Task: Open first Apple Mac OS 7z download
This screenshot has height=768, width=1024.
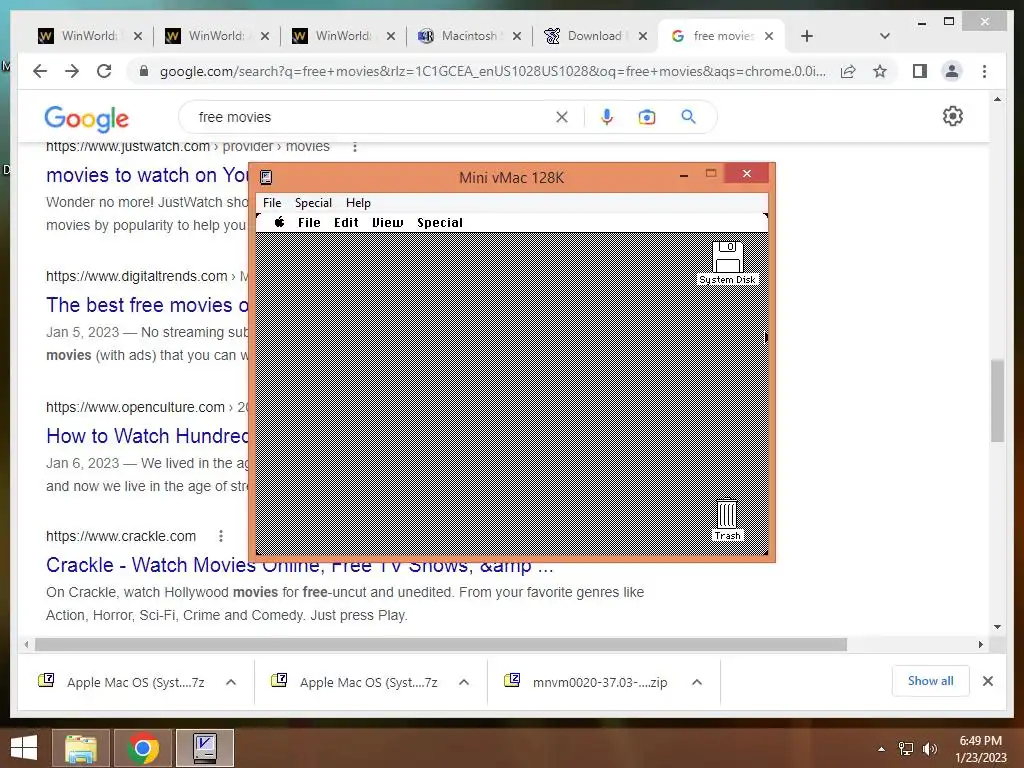Action: (135, 682)
